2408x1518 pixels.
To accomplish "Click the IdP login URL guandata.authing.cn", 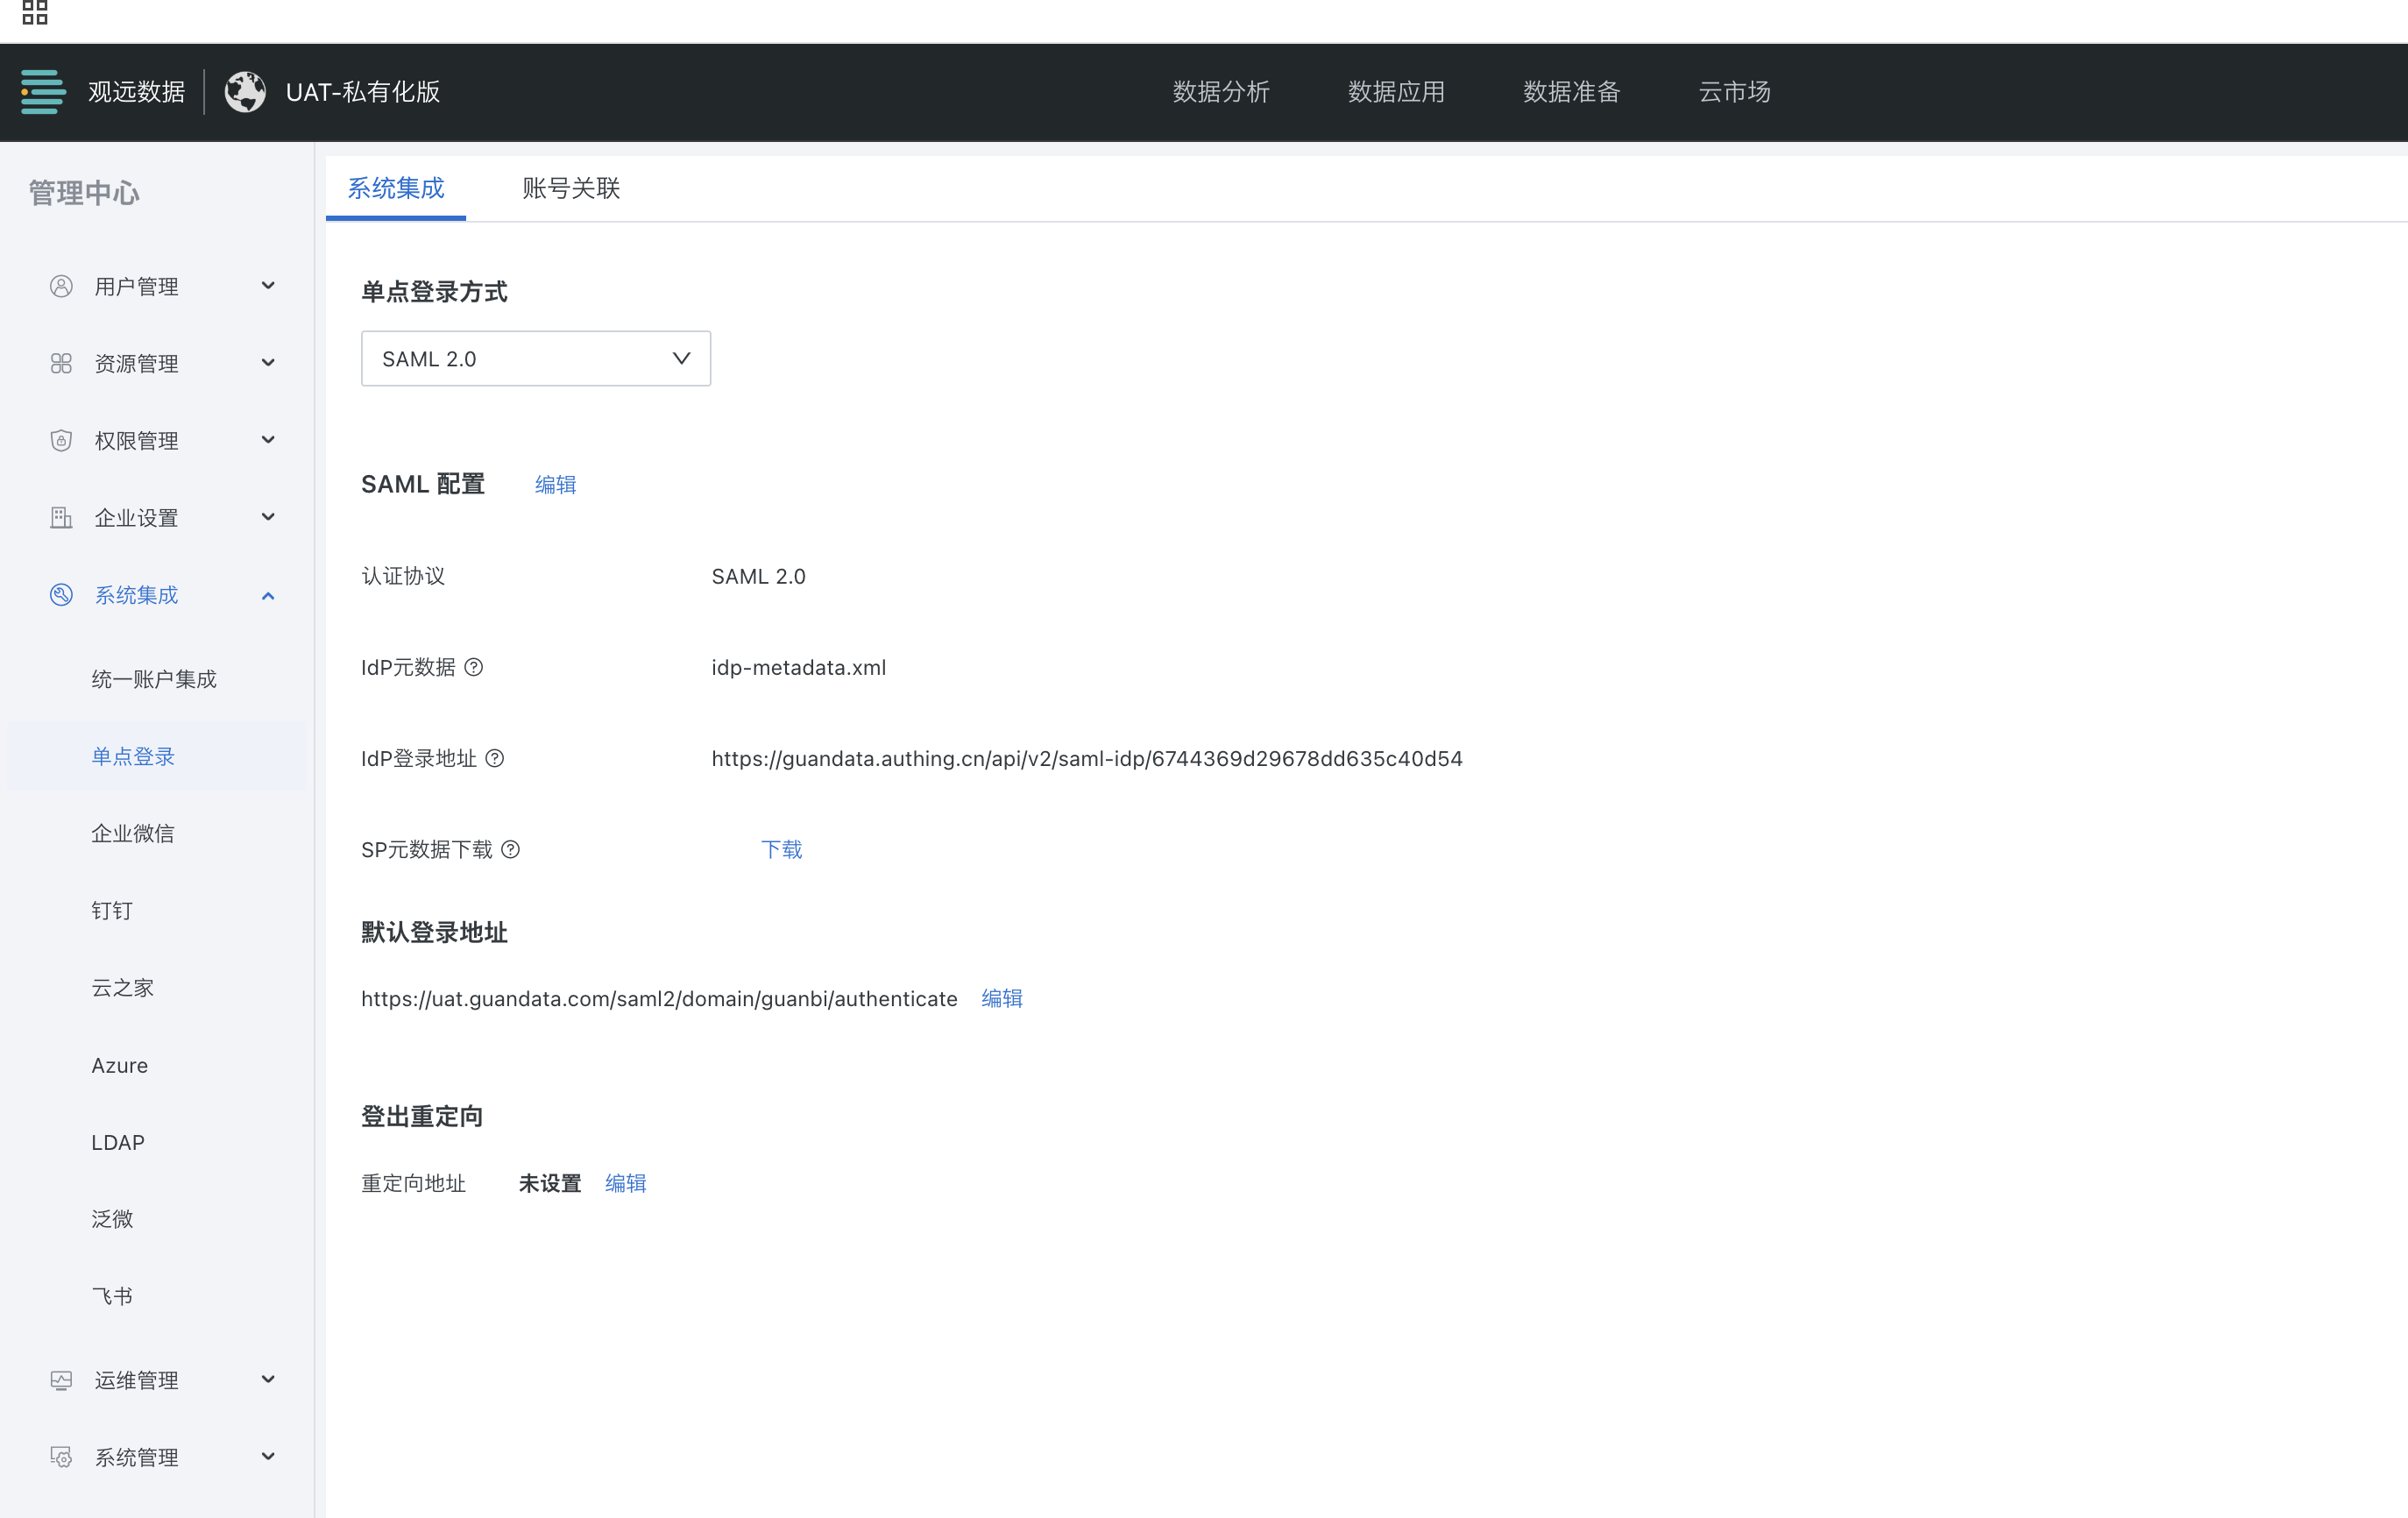I will click(1087, 759).
